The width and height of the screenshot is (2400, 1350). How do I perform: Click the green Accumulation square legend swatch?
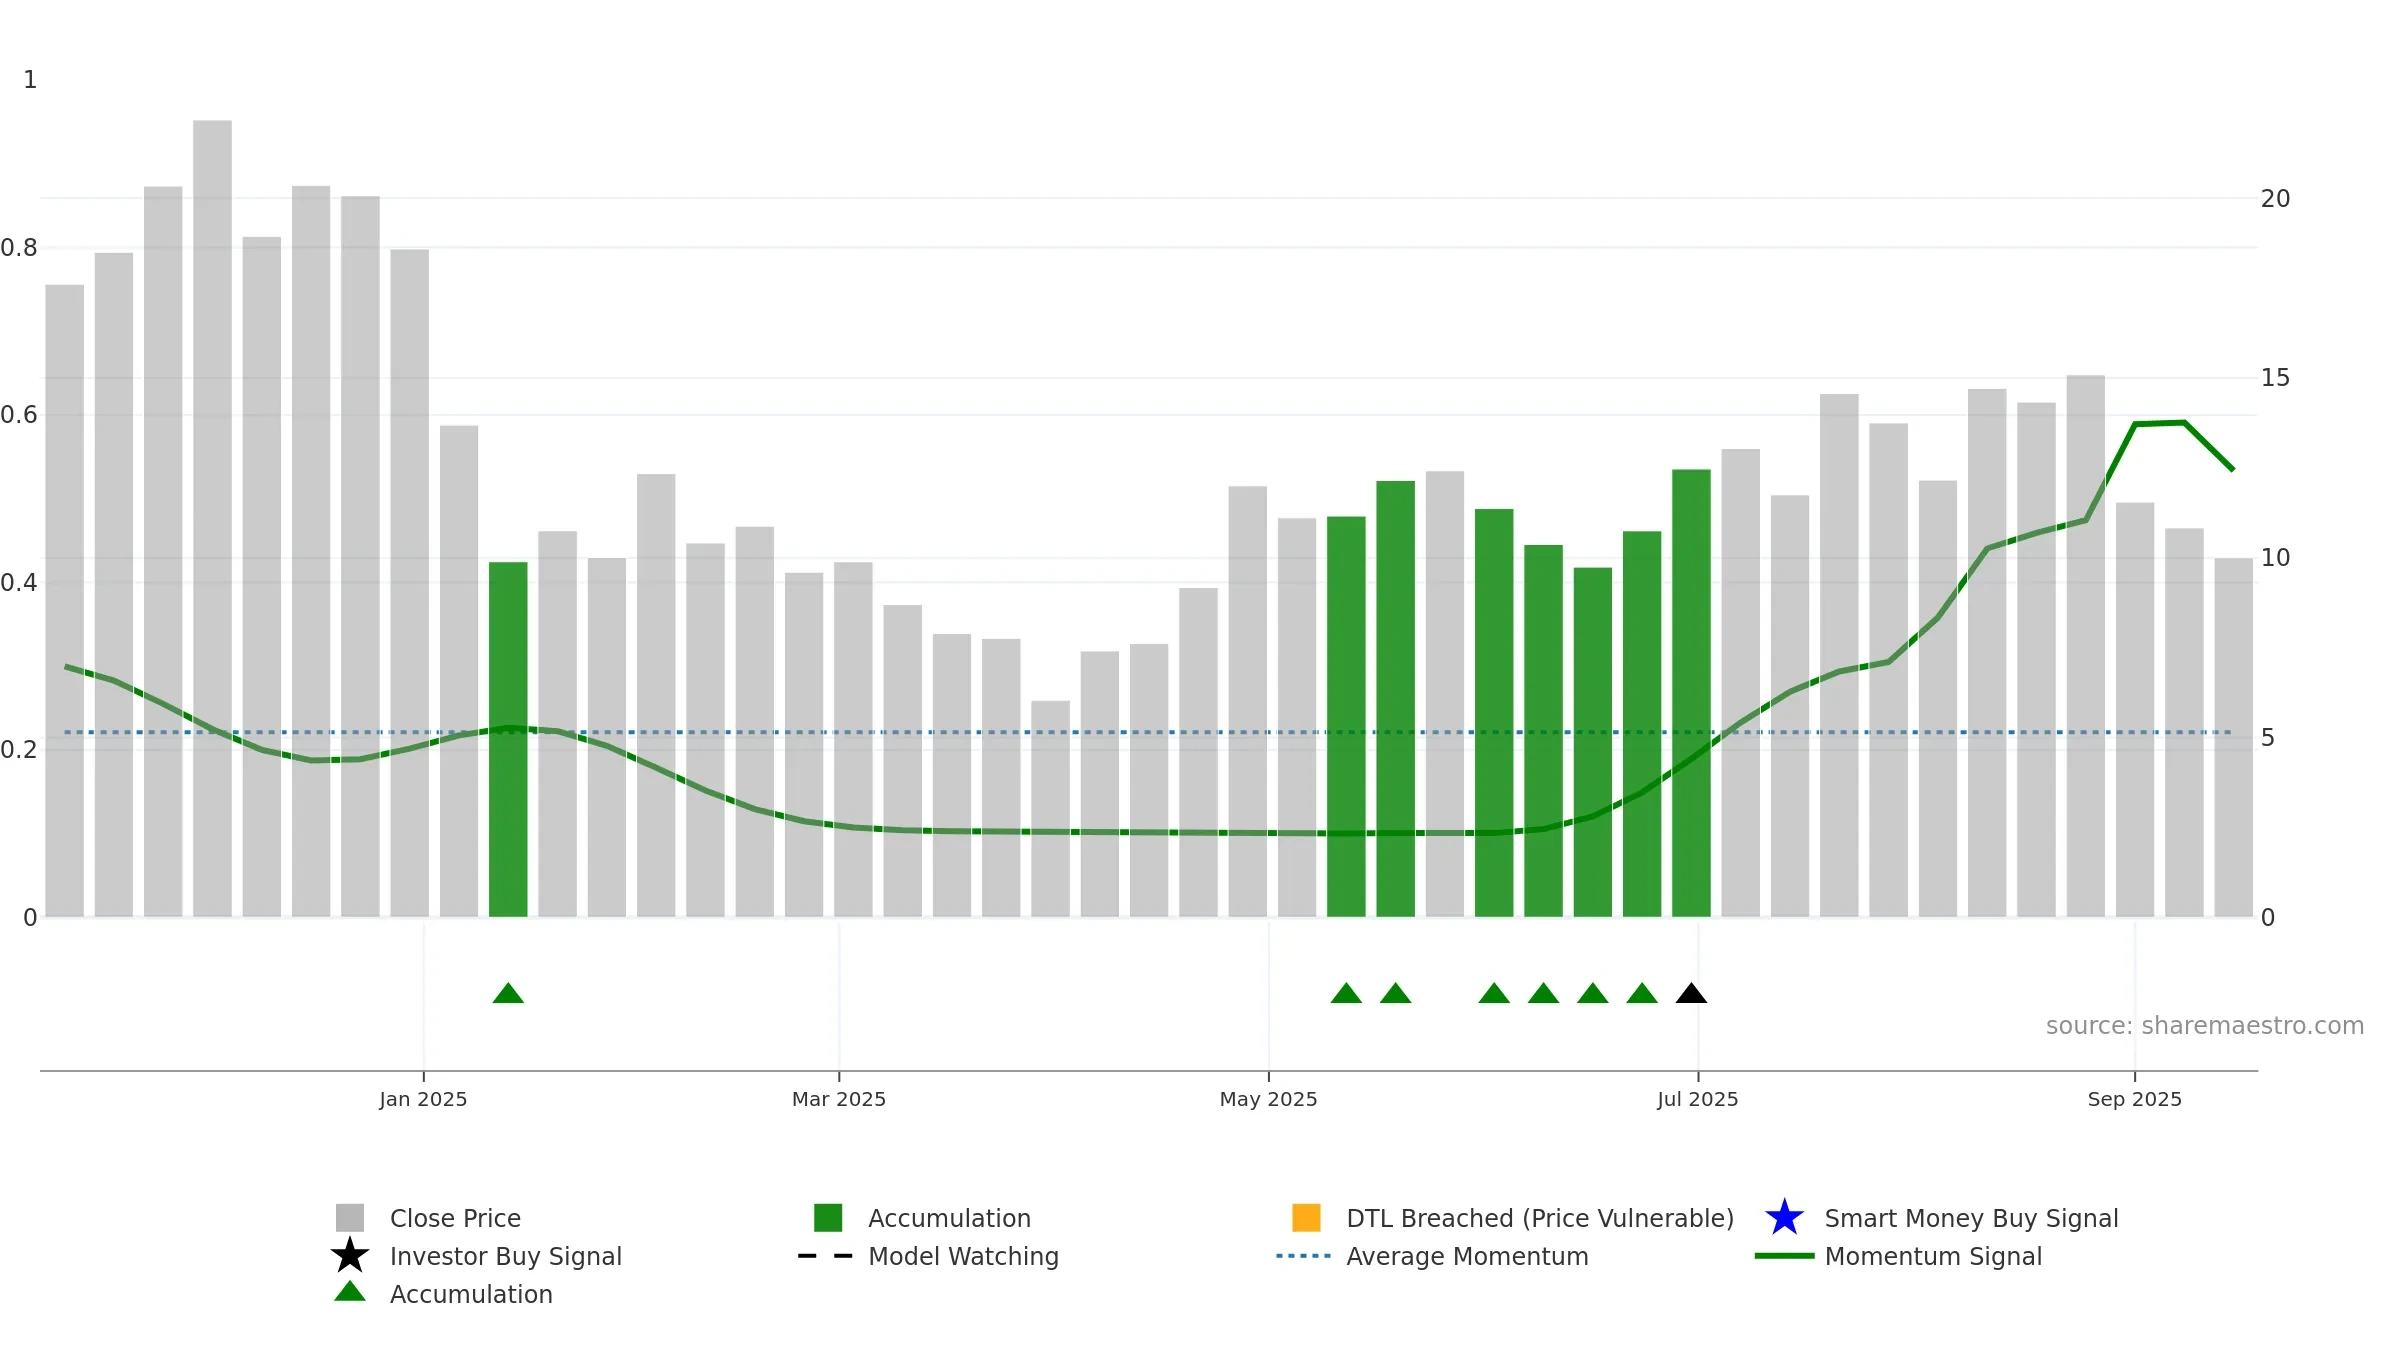click(828, 1218)
